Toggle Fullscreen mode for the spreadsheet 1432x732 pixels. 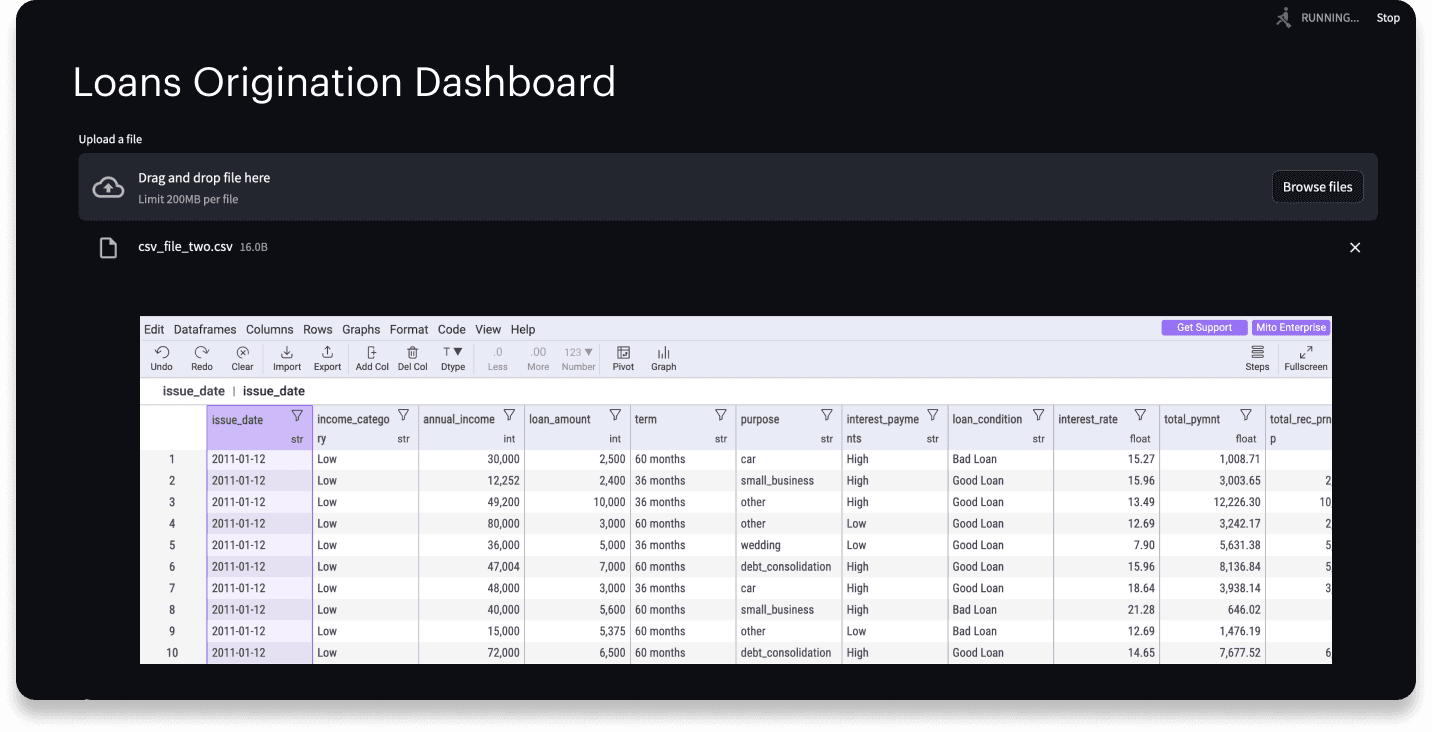[1305, 353]
